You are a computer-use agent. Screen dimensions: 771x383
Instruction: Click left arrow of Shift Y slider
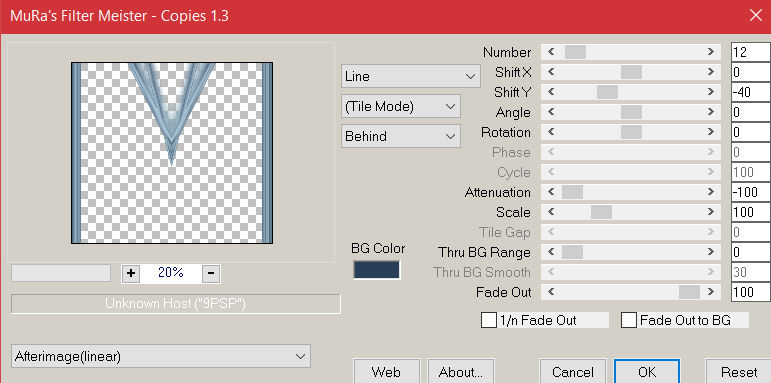(x=551, y=92)
